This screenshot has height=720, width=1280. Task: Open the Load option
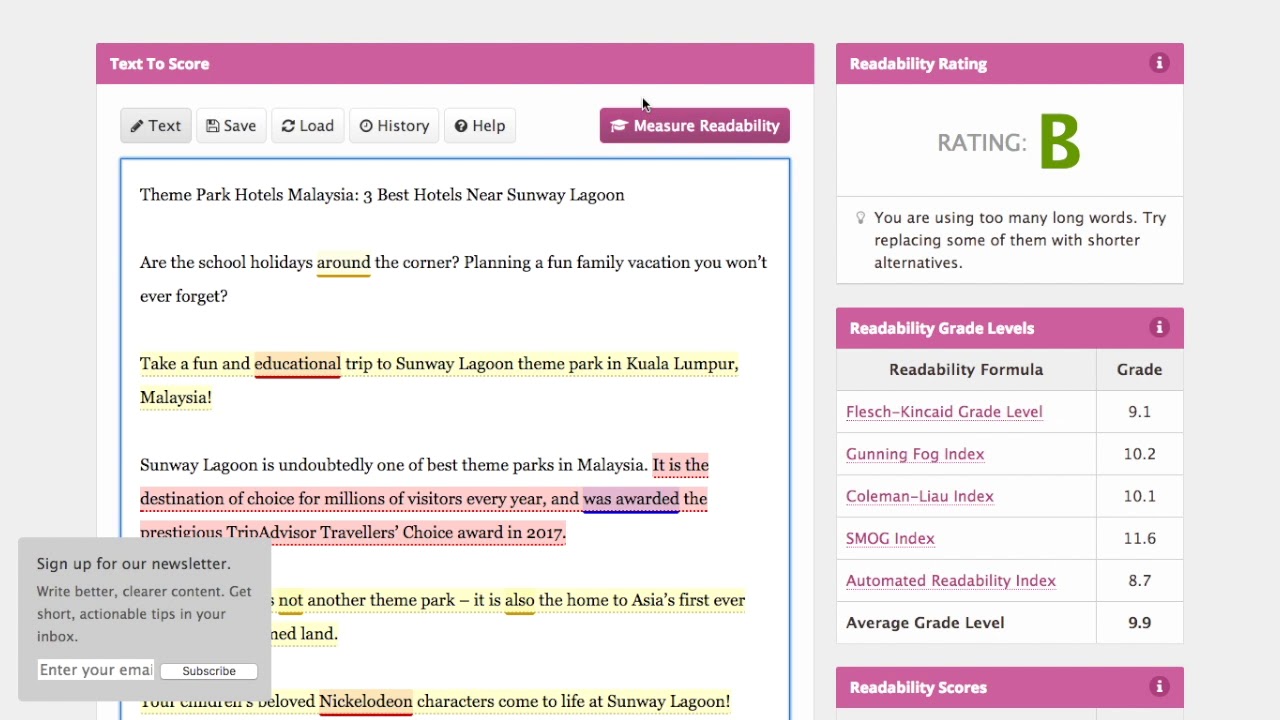click(x=308, y=126)
